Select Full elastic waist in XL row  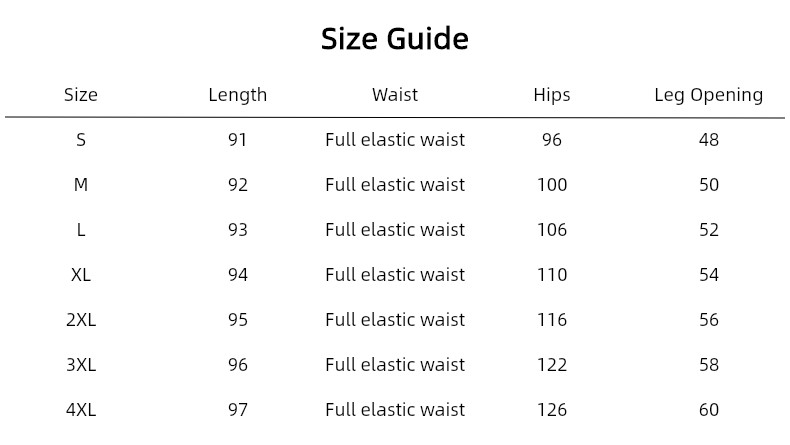pos(395,275)
